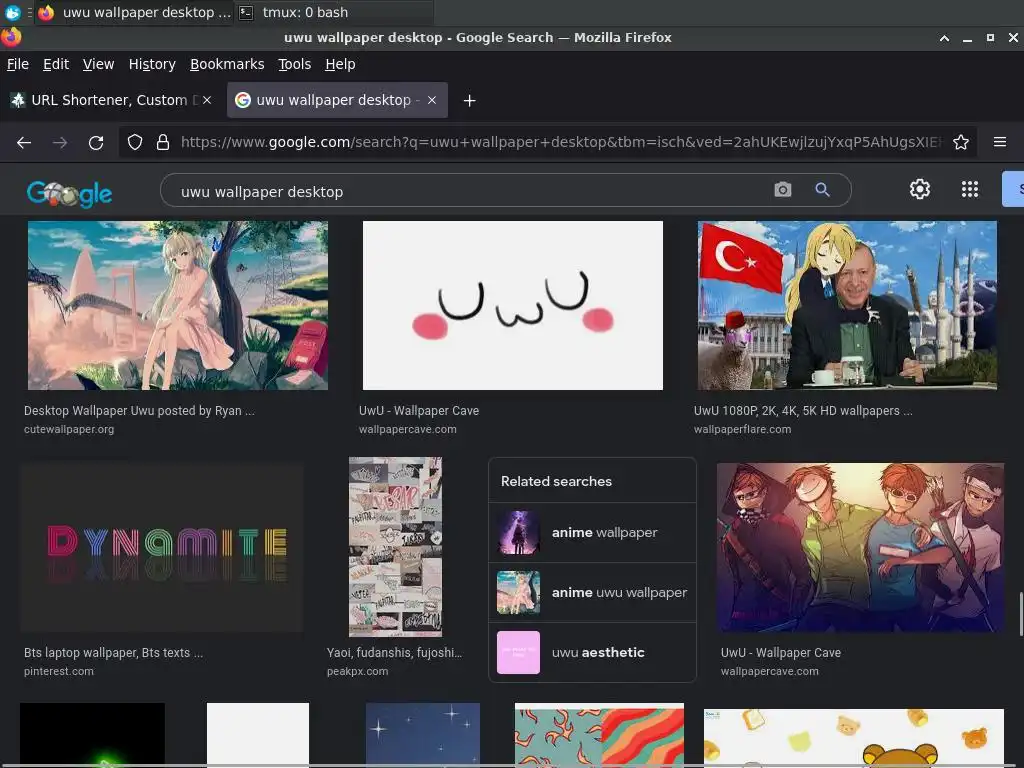Visit peakpx.com source link

(357, 671)
